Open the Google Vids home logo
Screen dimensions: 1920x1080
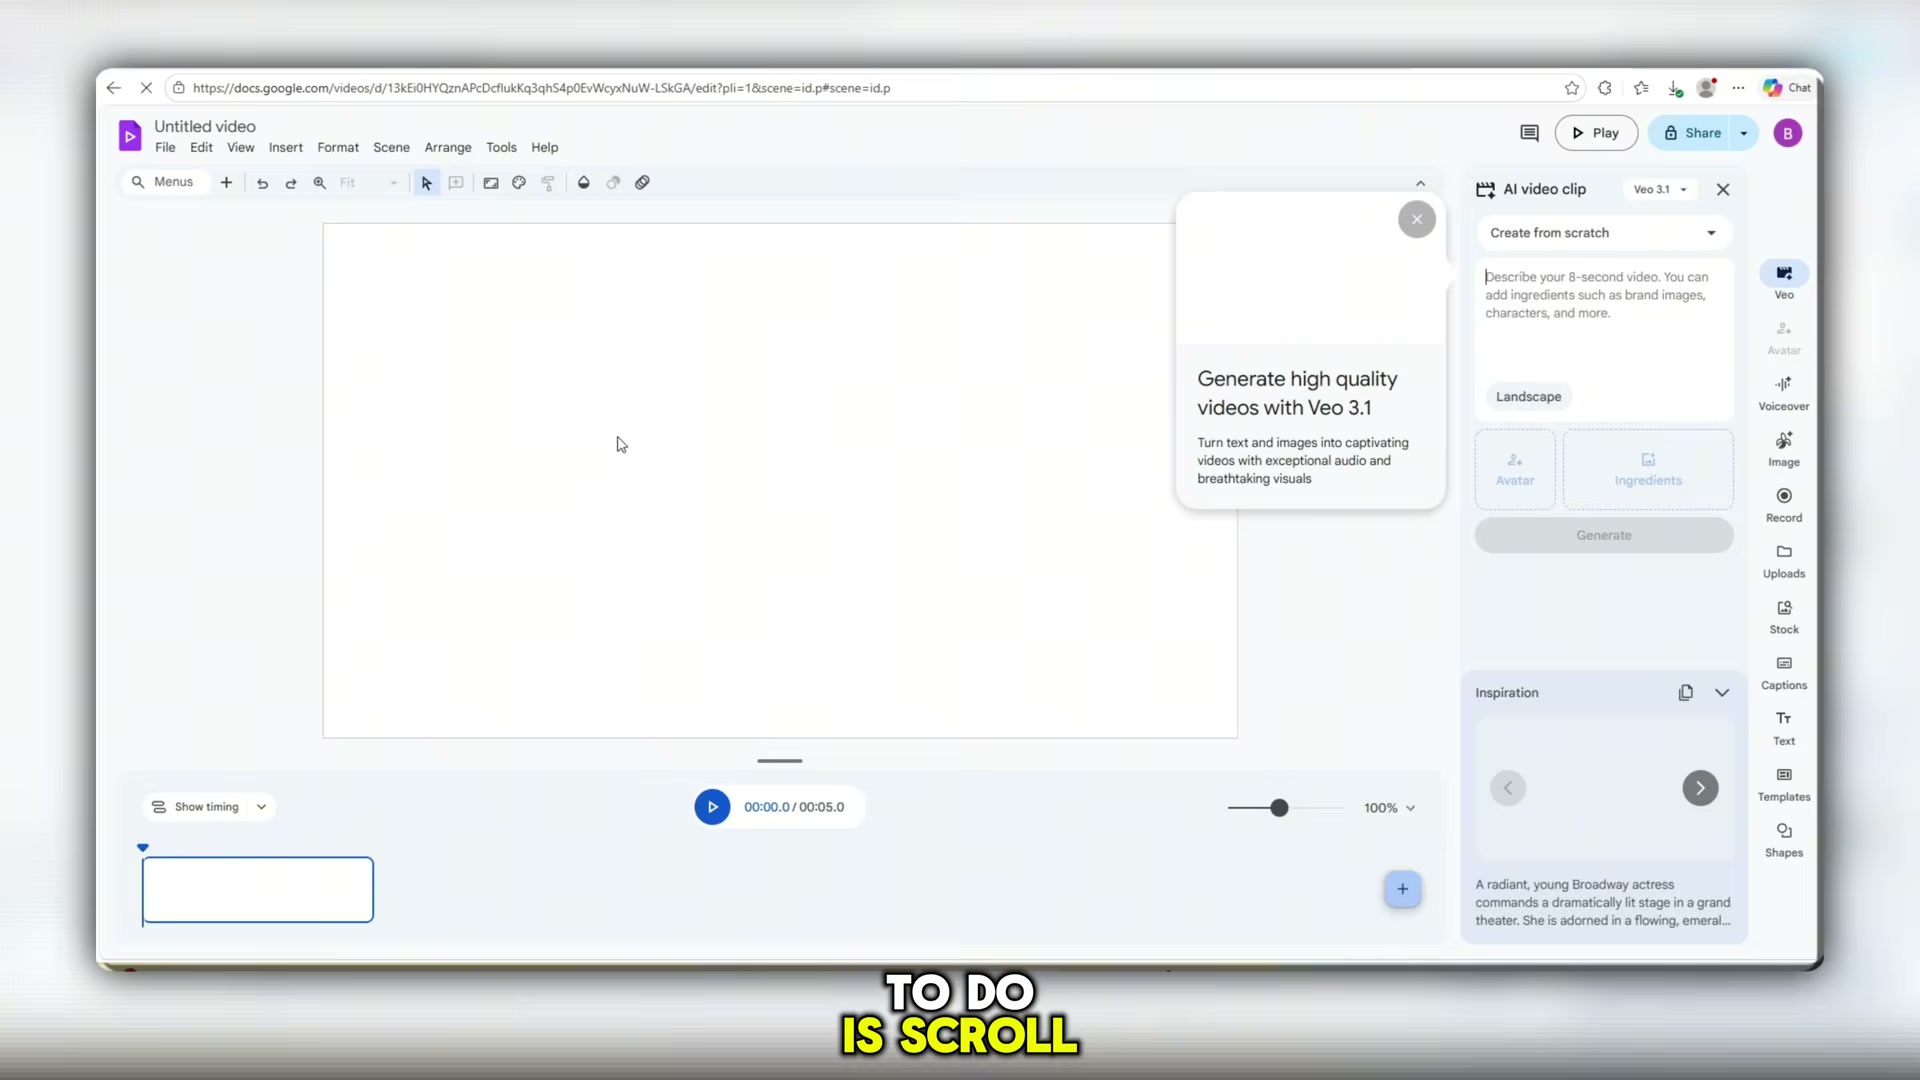point(130,134)
